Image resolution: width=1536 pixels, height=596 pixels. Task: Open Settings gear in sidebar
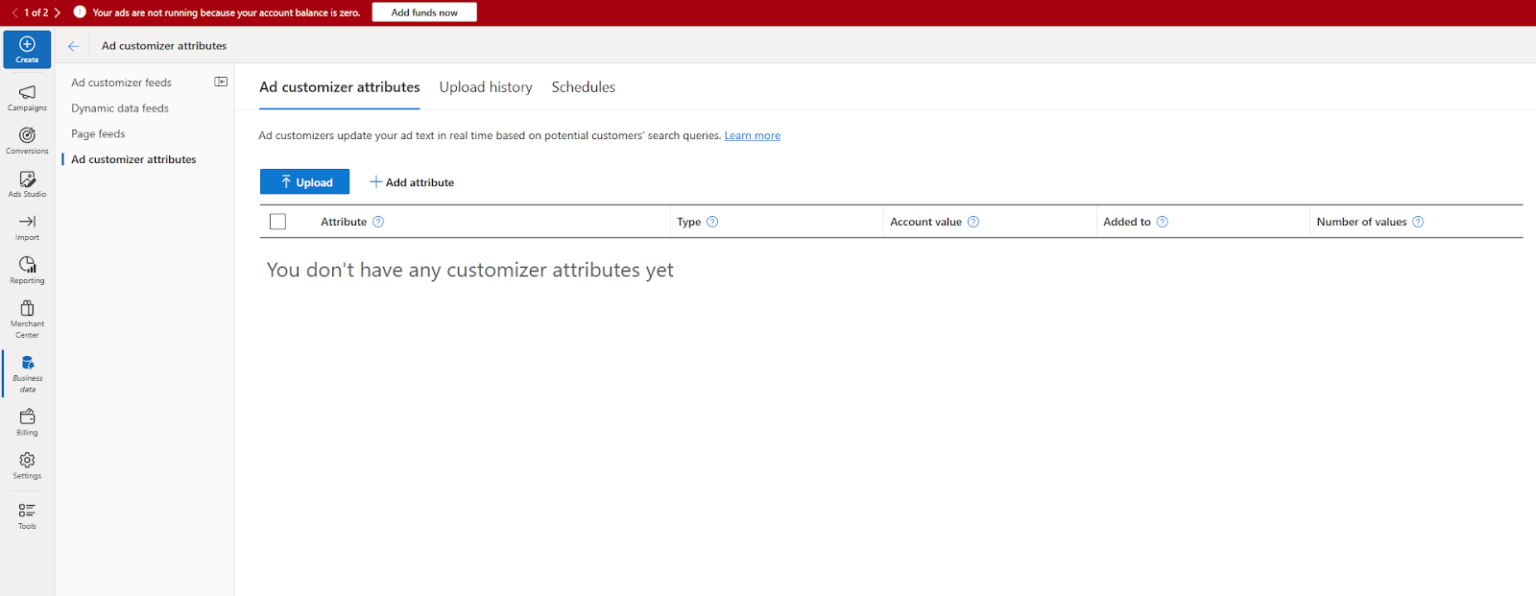tap(27, 461)
